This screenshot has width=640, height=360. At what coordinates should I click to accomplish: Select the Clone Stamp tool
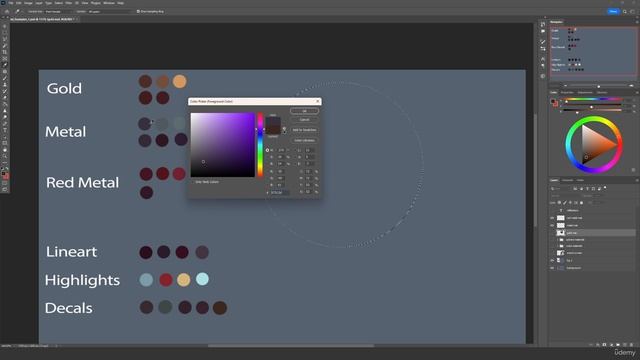[x=5, y=84]
